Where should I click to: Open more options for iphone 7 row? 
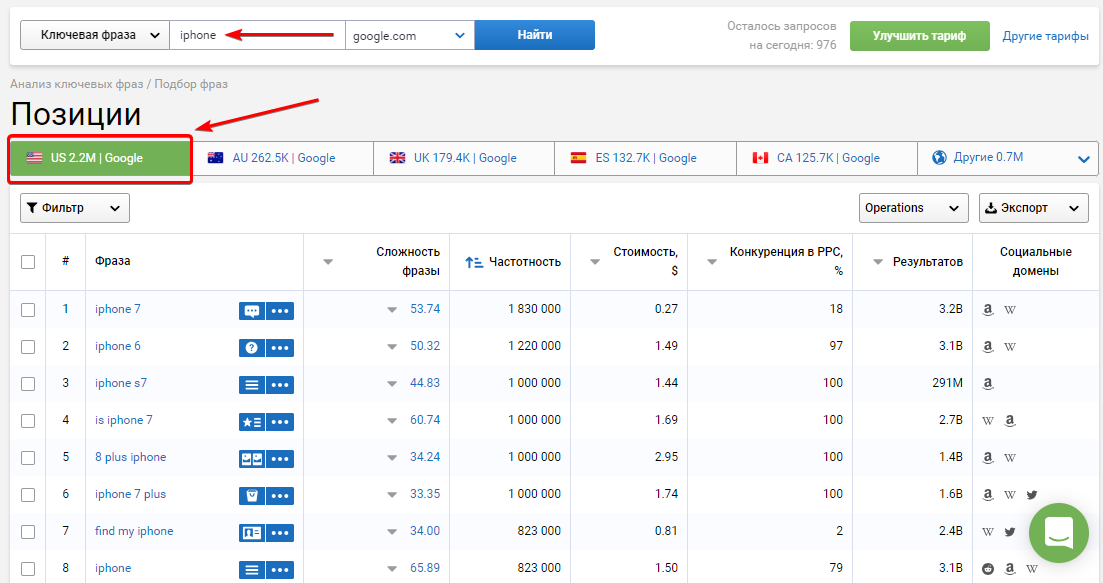[x=280, y=311]
